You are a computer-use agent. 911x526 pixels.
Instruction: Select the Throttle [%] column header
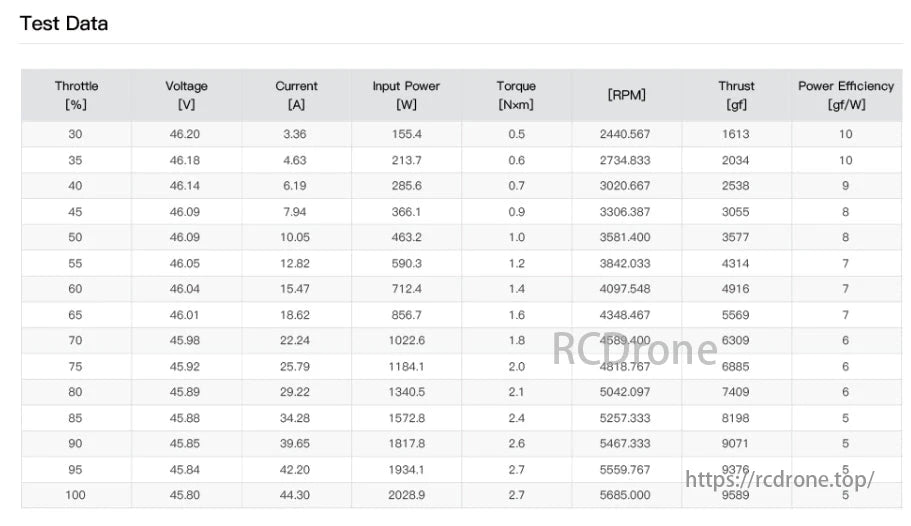(x=76, y=95)
